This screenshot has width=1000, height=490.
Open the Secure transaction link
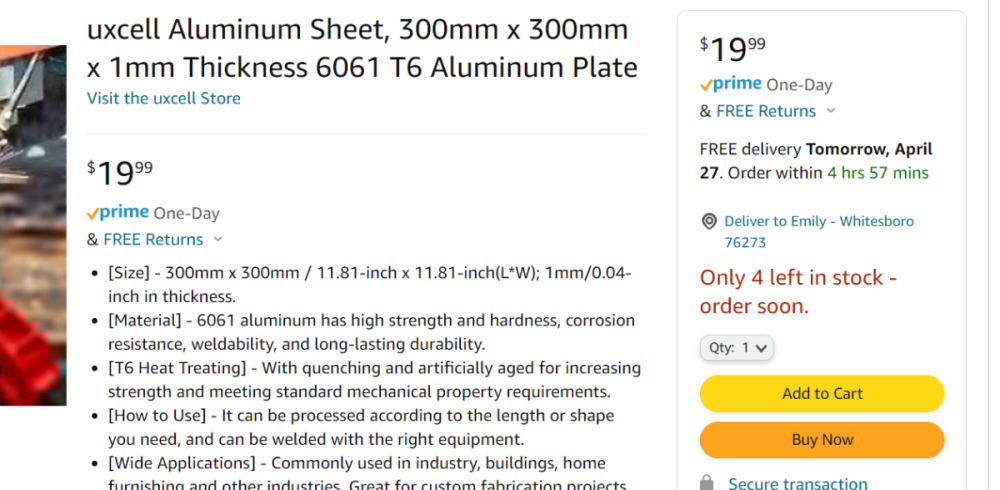(797, 483)
